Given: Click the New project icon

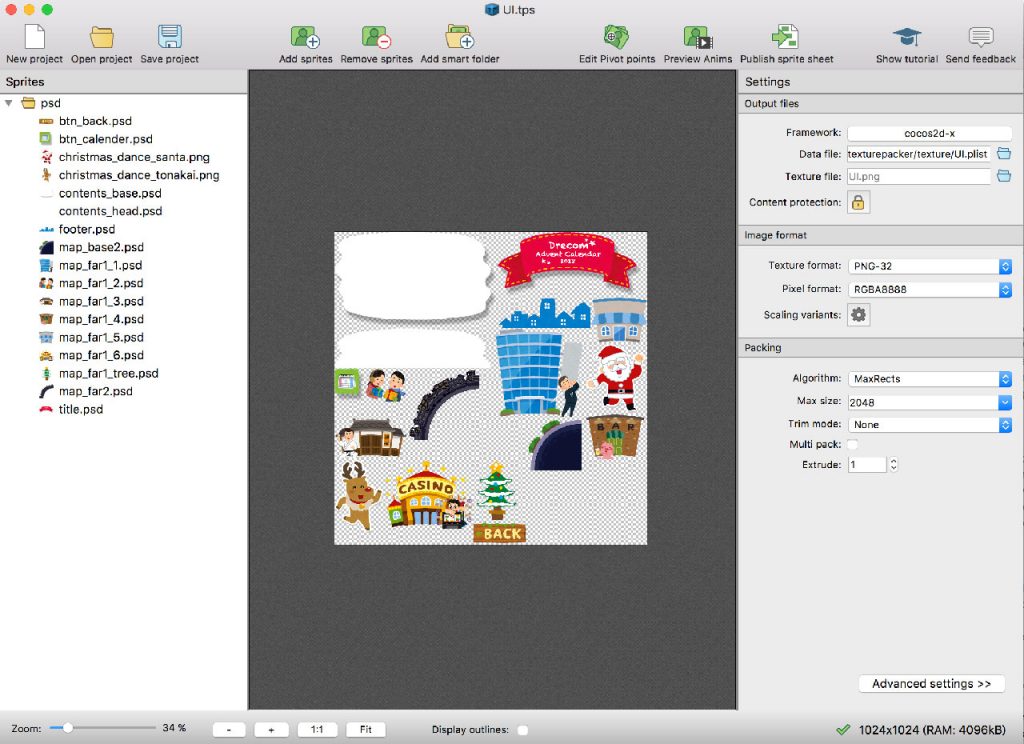Looking at the screenshot, I should 34,38.
